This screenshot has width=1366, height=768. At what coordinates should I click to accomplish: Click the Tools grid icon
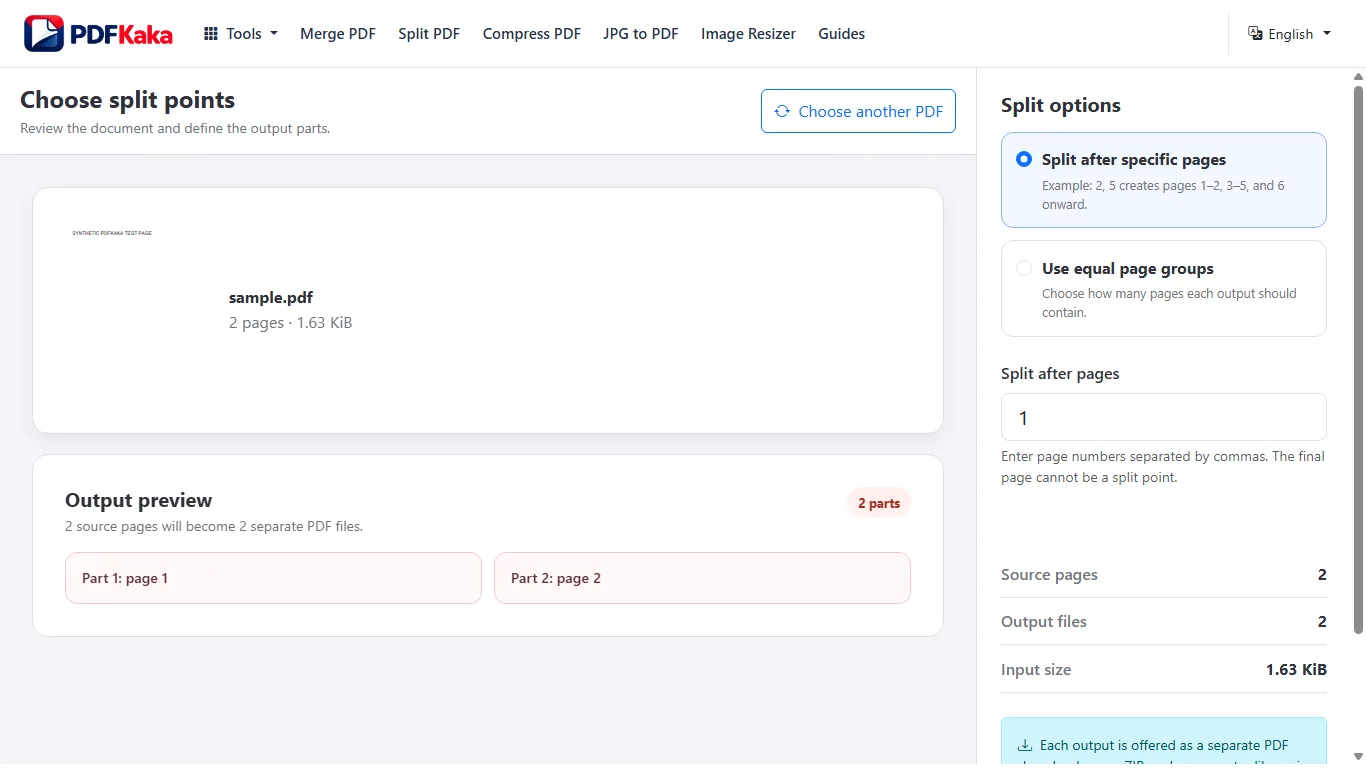pyautogui.click(x=211, y=34)
